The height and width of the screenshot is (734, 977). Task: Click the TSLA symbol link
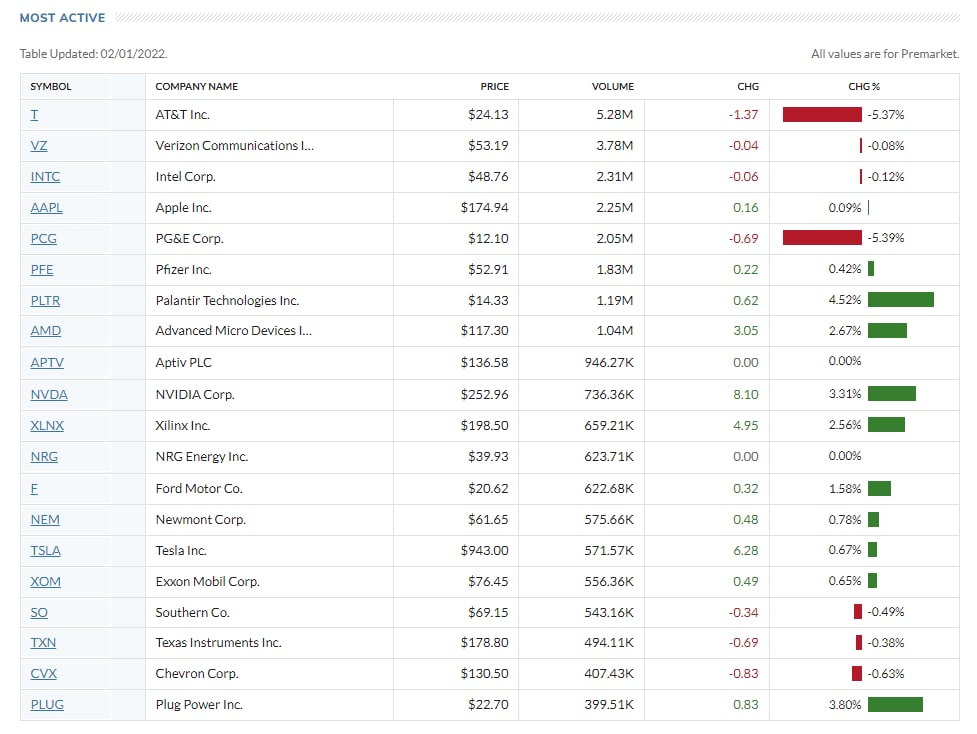pyautogui.click(x=46, y=551)
